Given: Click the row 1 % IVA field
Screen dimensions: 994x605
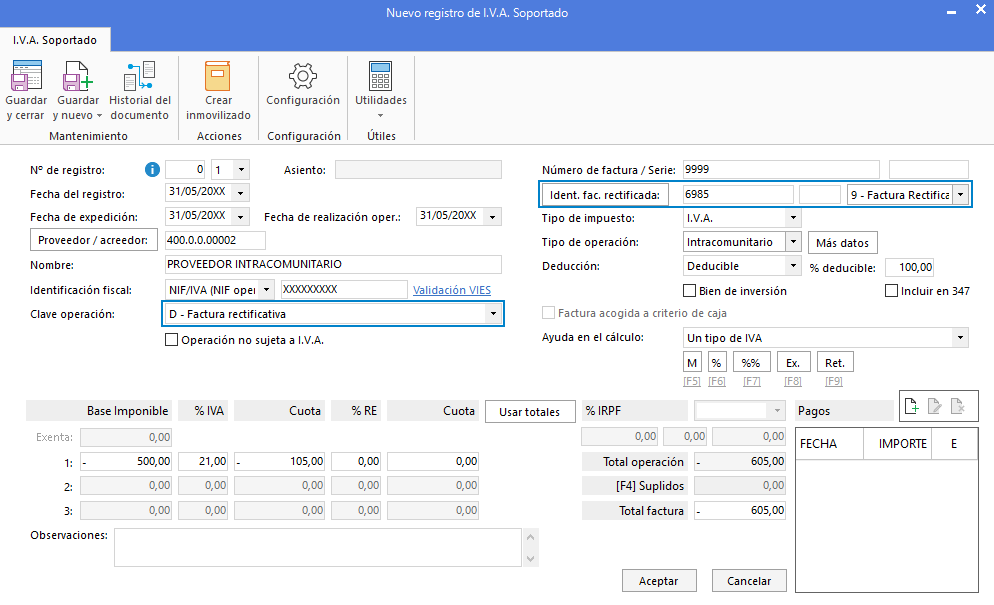Looking at the screenshot, I should (203, 462).
